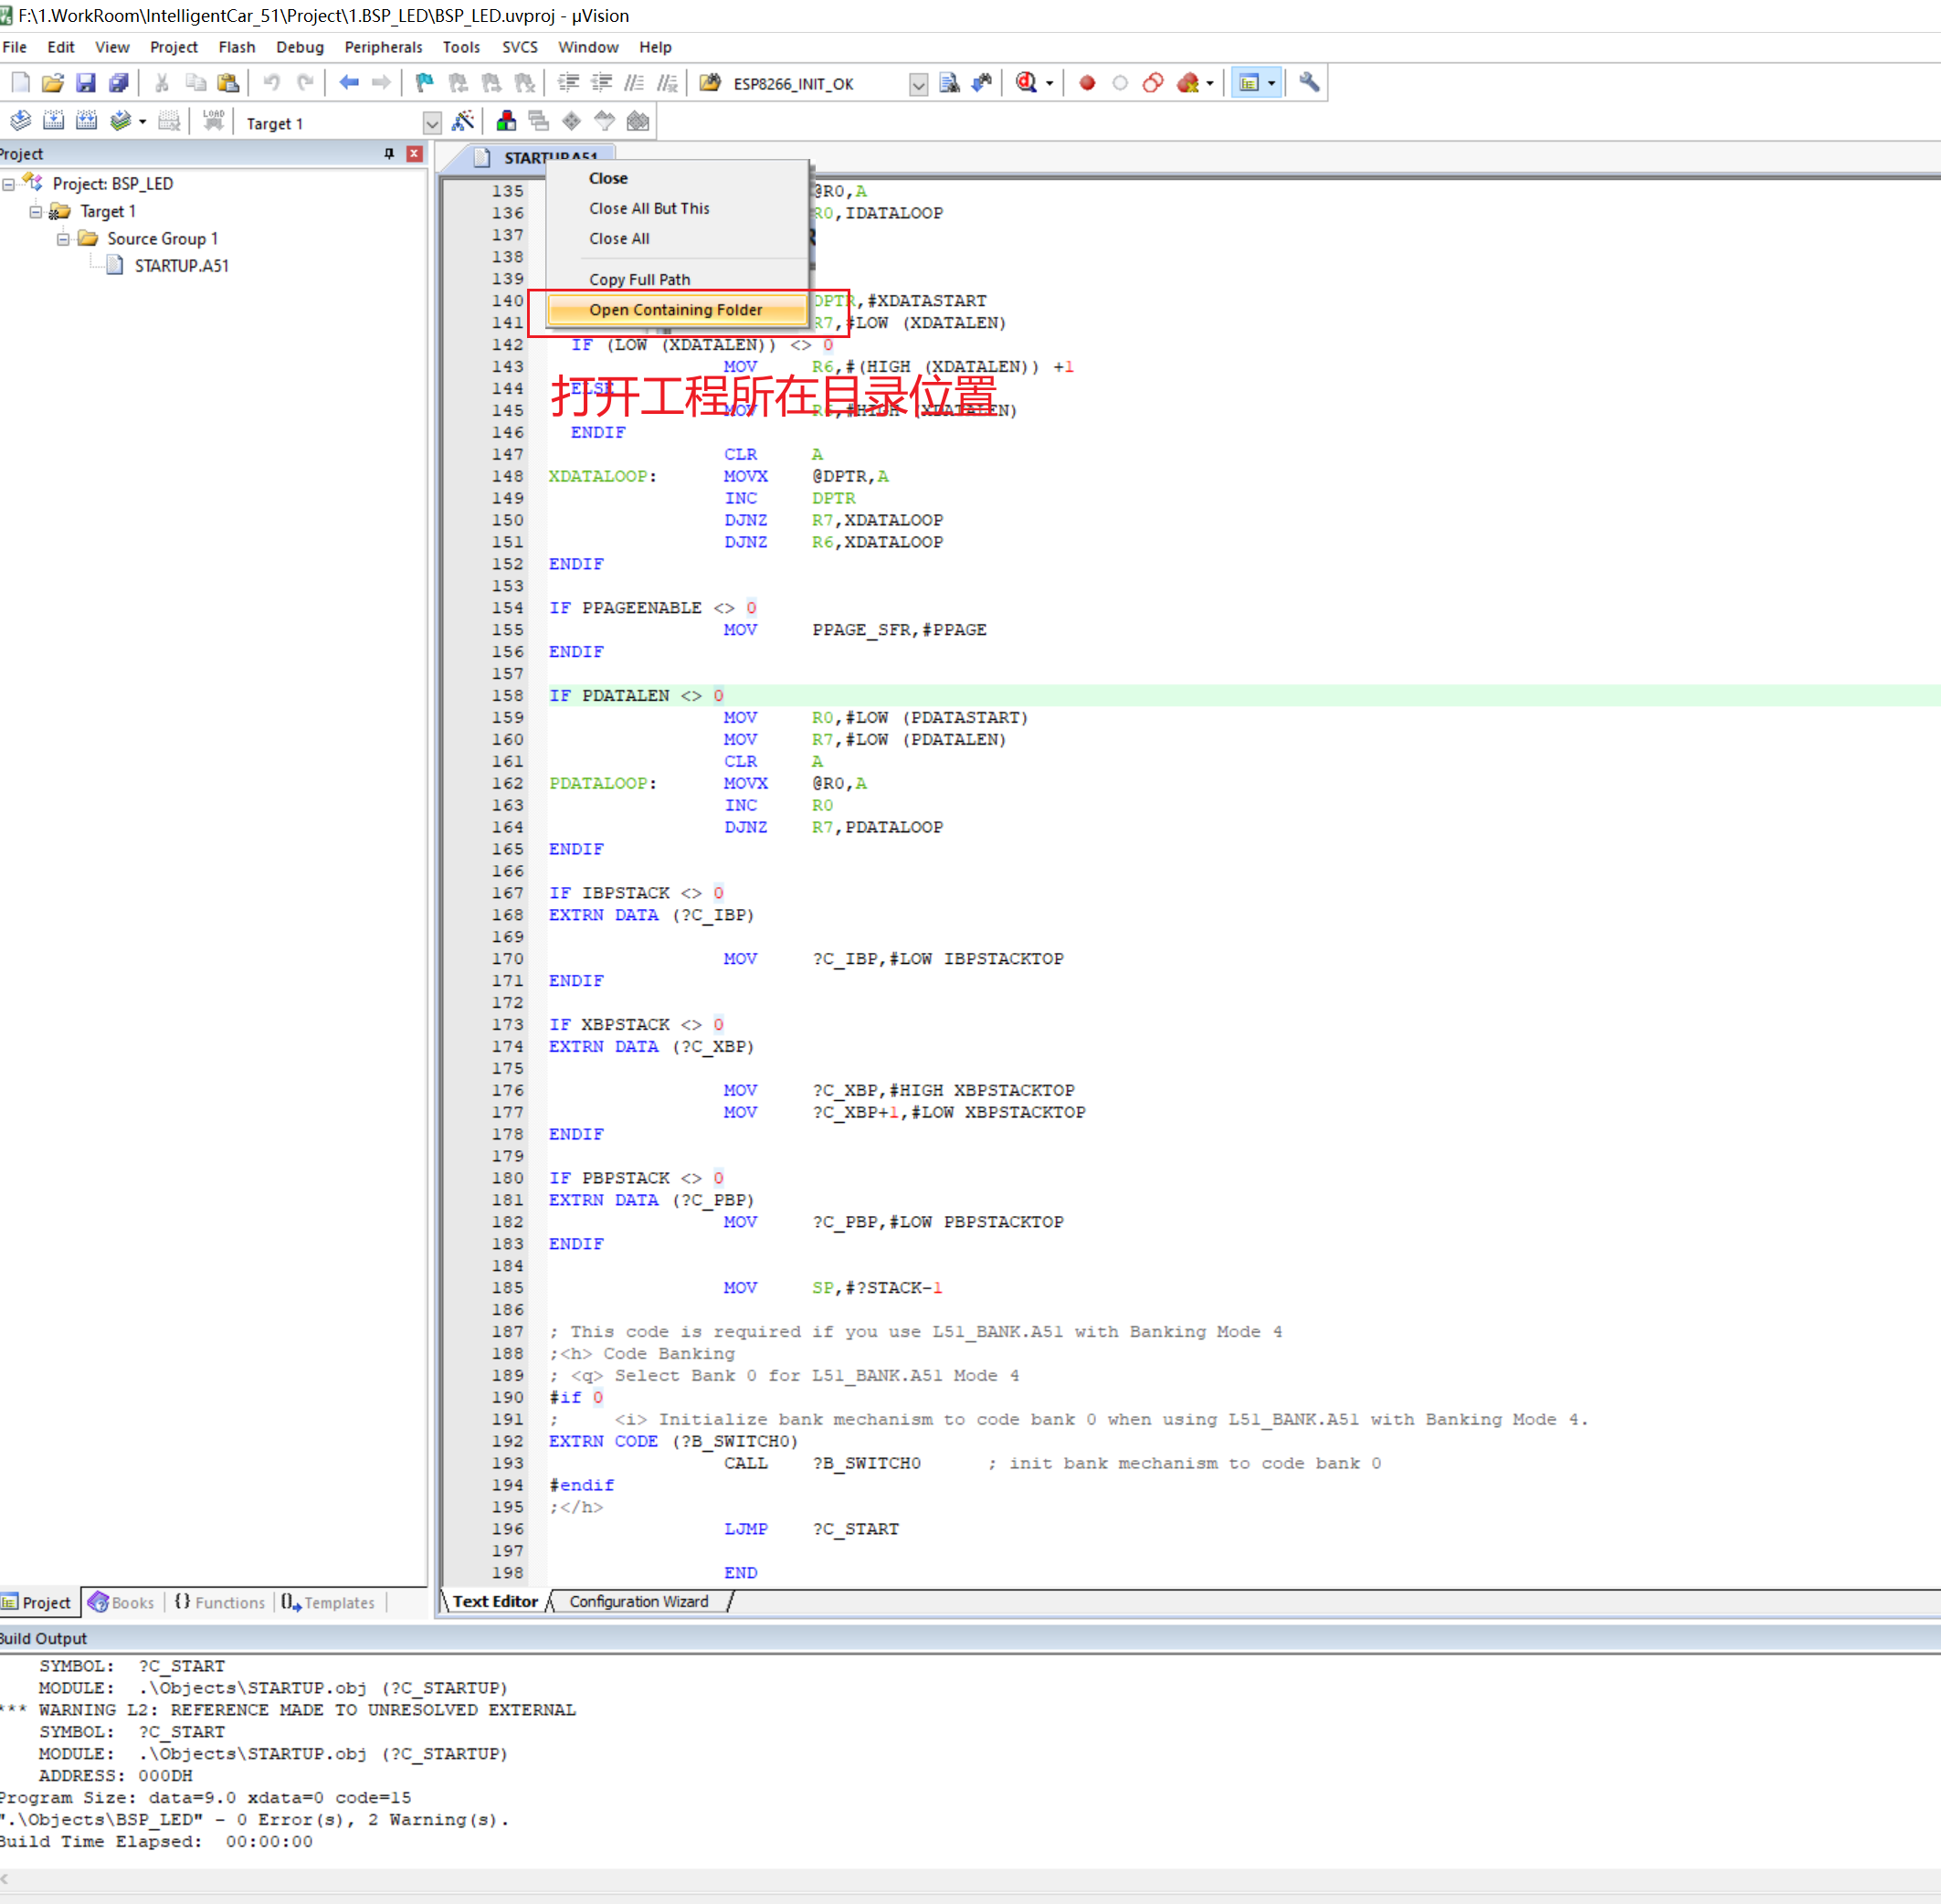Toggle the Project window layout button
Viewport: 1941px width, 1904px height.
click(1249, 83)
